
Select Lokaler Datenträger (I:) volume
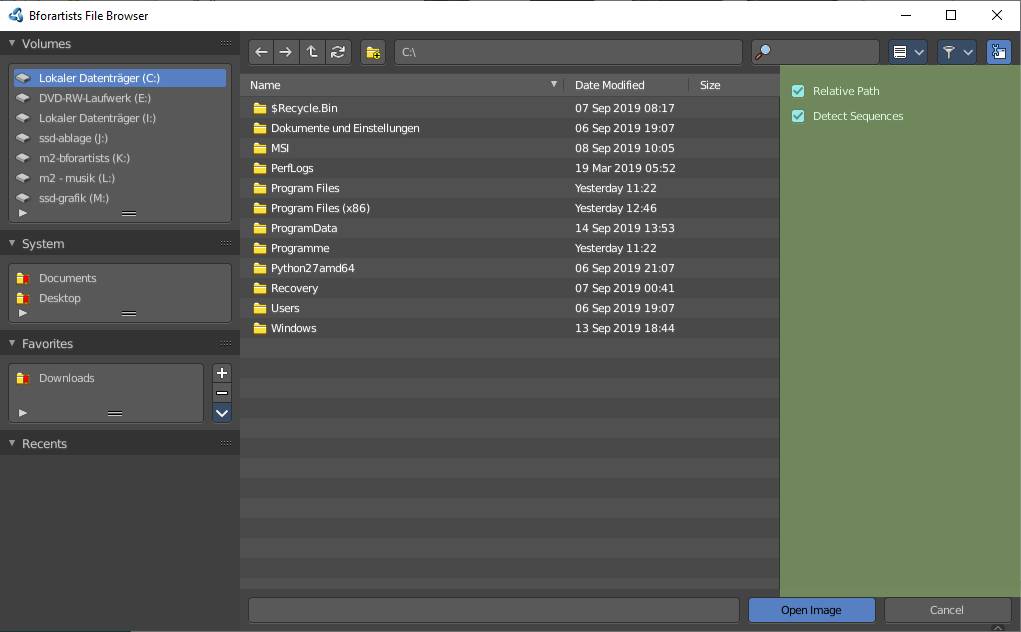point(120,118)
